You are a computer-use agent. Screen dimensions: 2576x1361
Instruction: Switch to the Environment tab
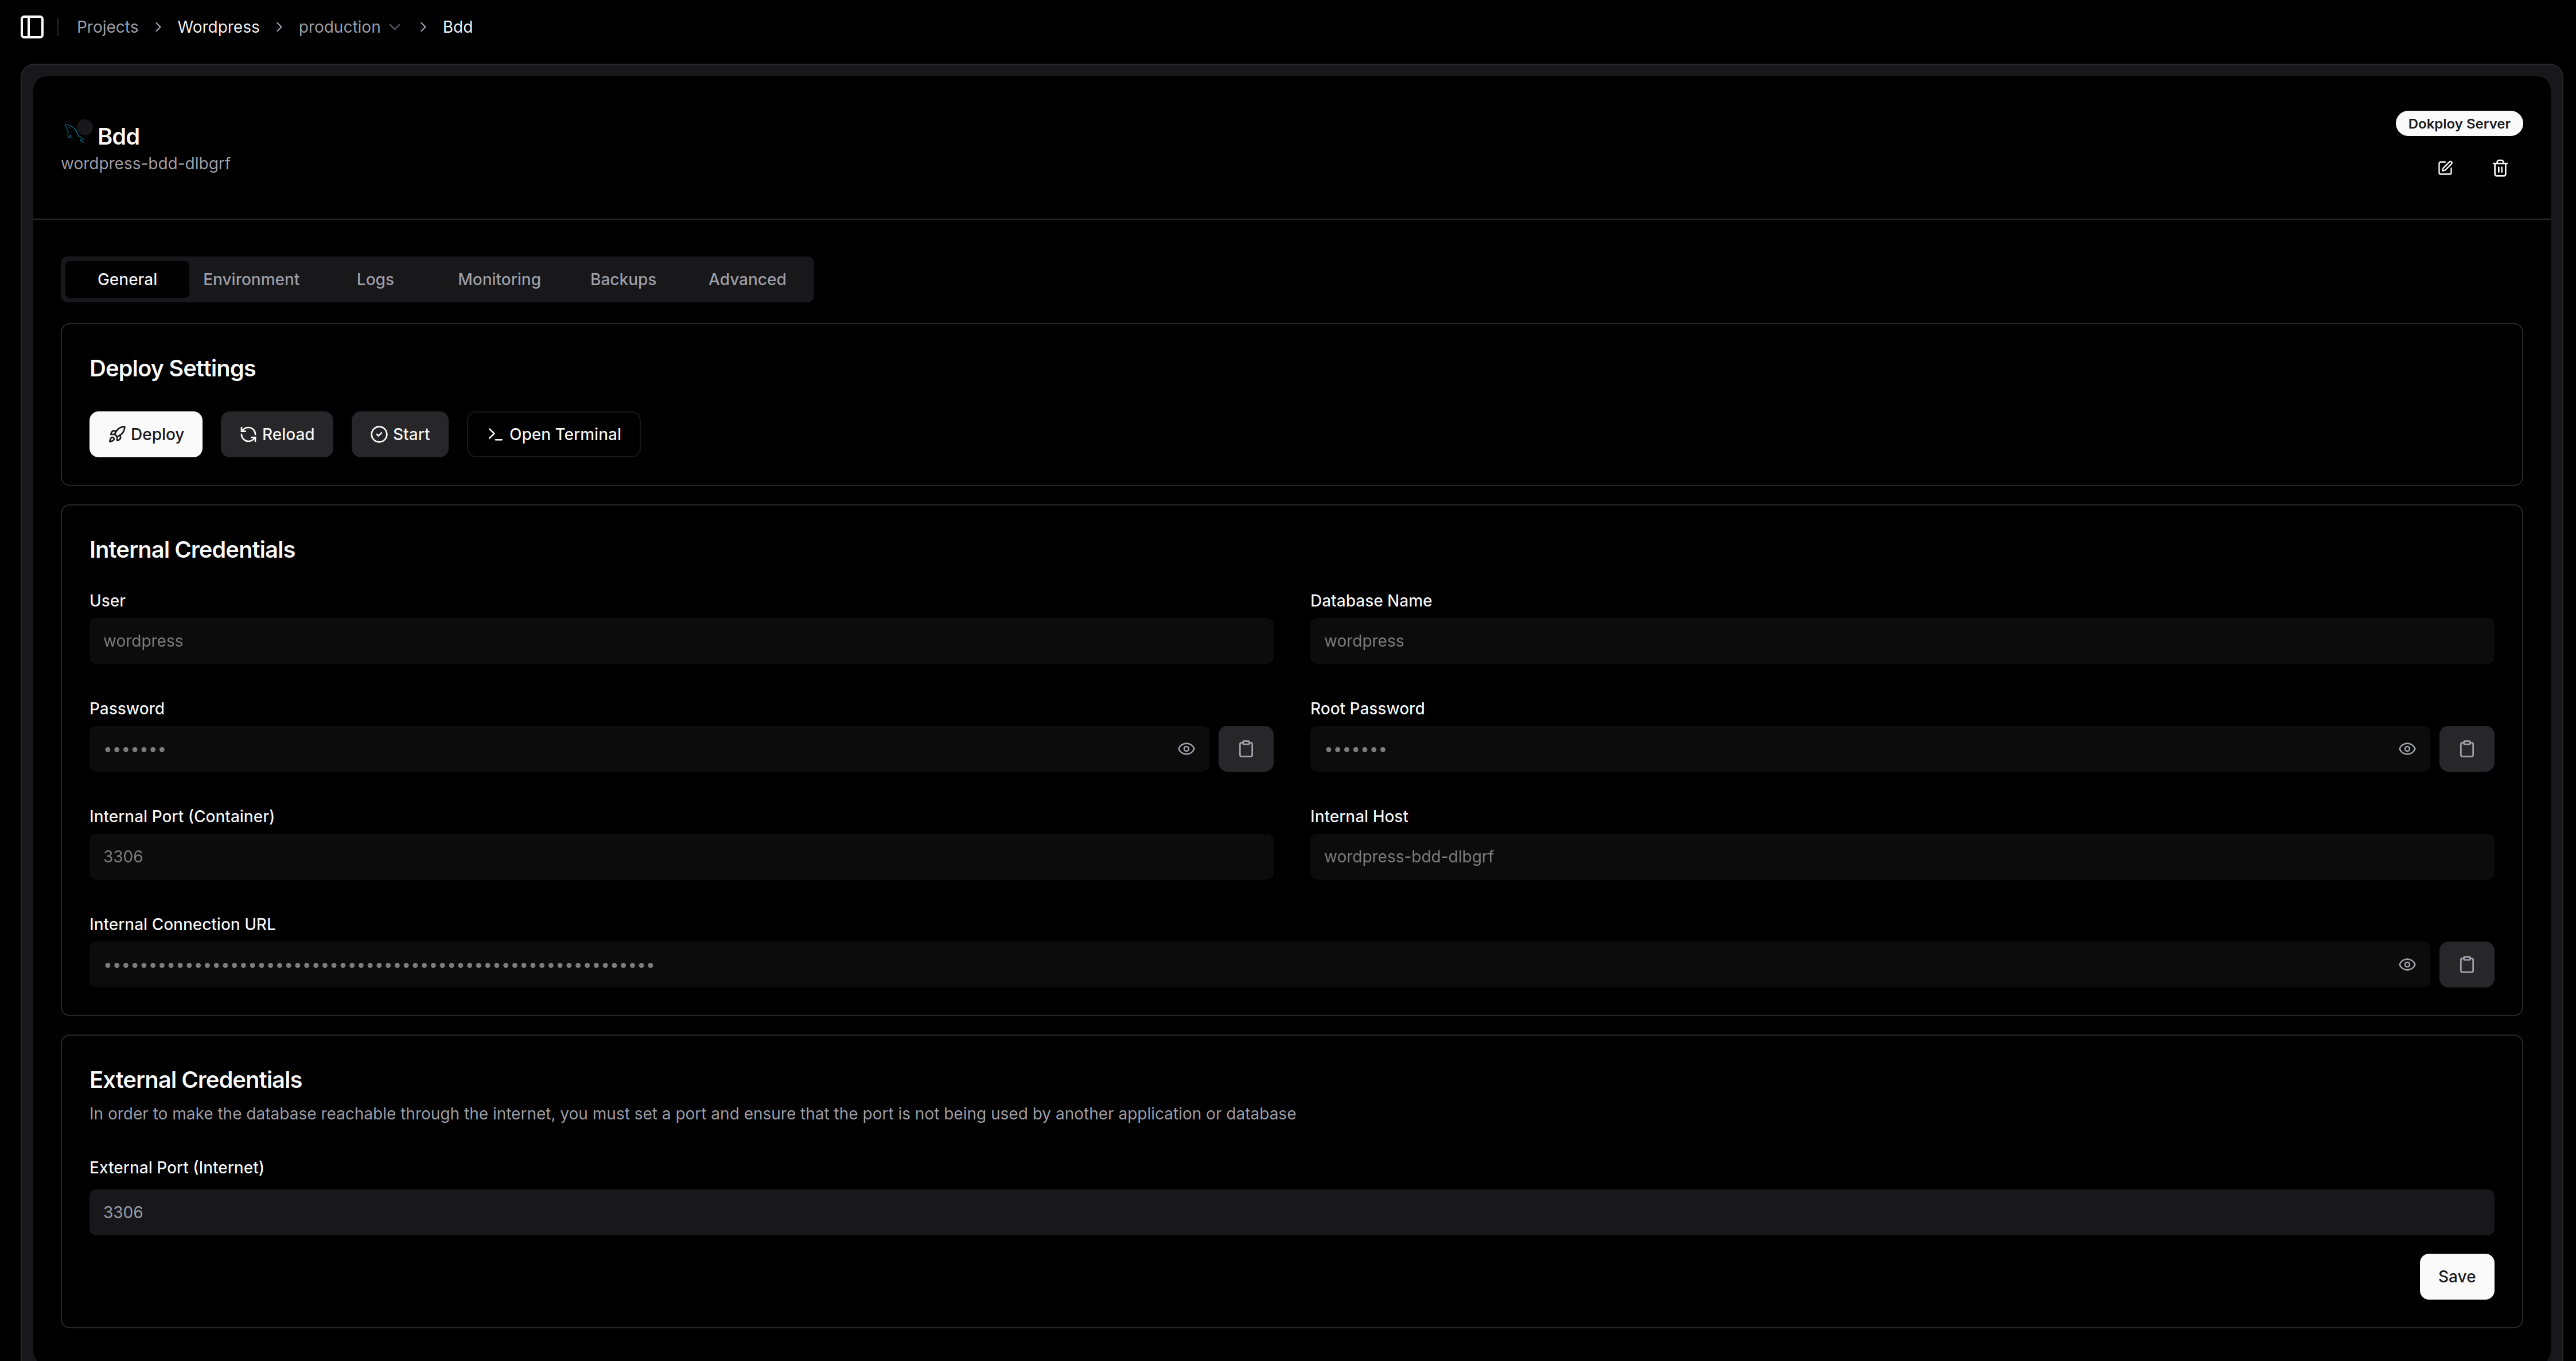[251, 279]
